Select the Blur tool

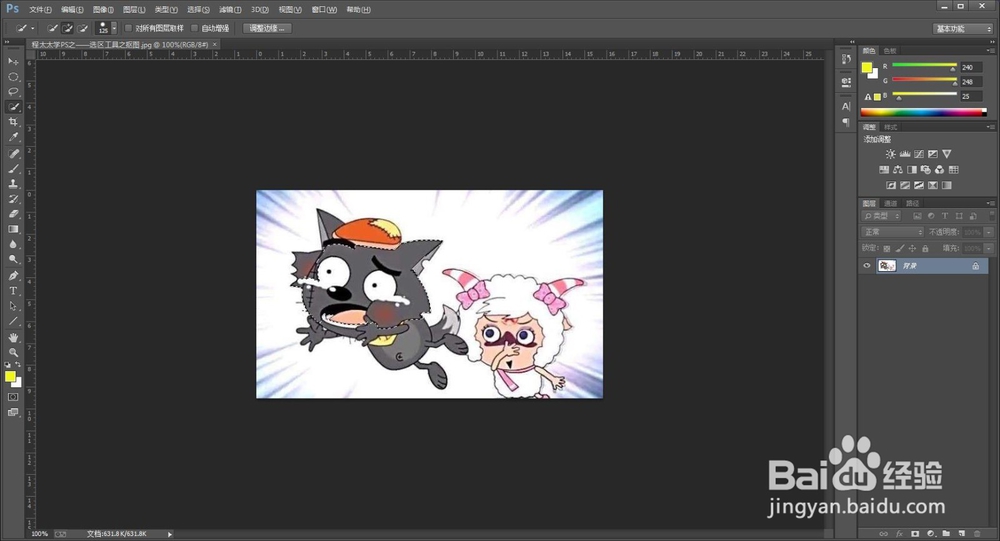point(13,244)
